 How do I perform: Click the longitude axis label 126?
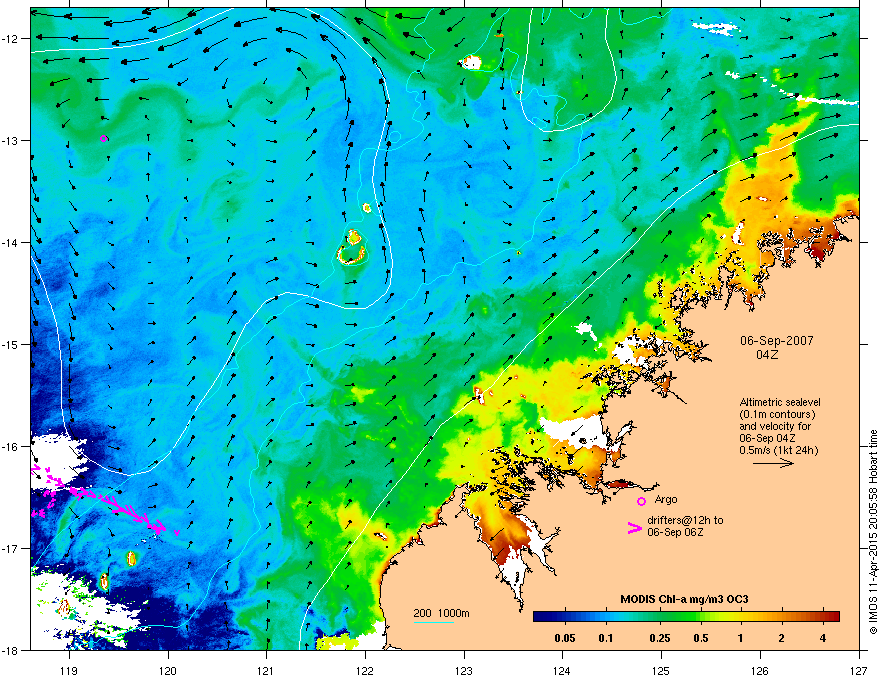760,670
